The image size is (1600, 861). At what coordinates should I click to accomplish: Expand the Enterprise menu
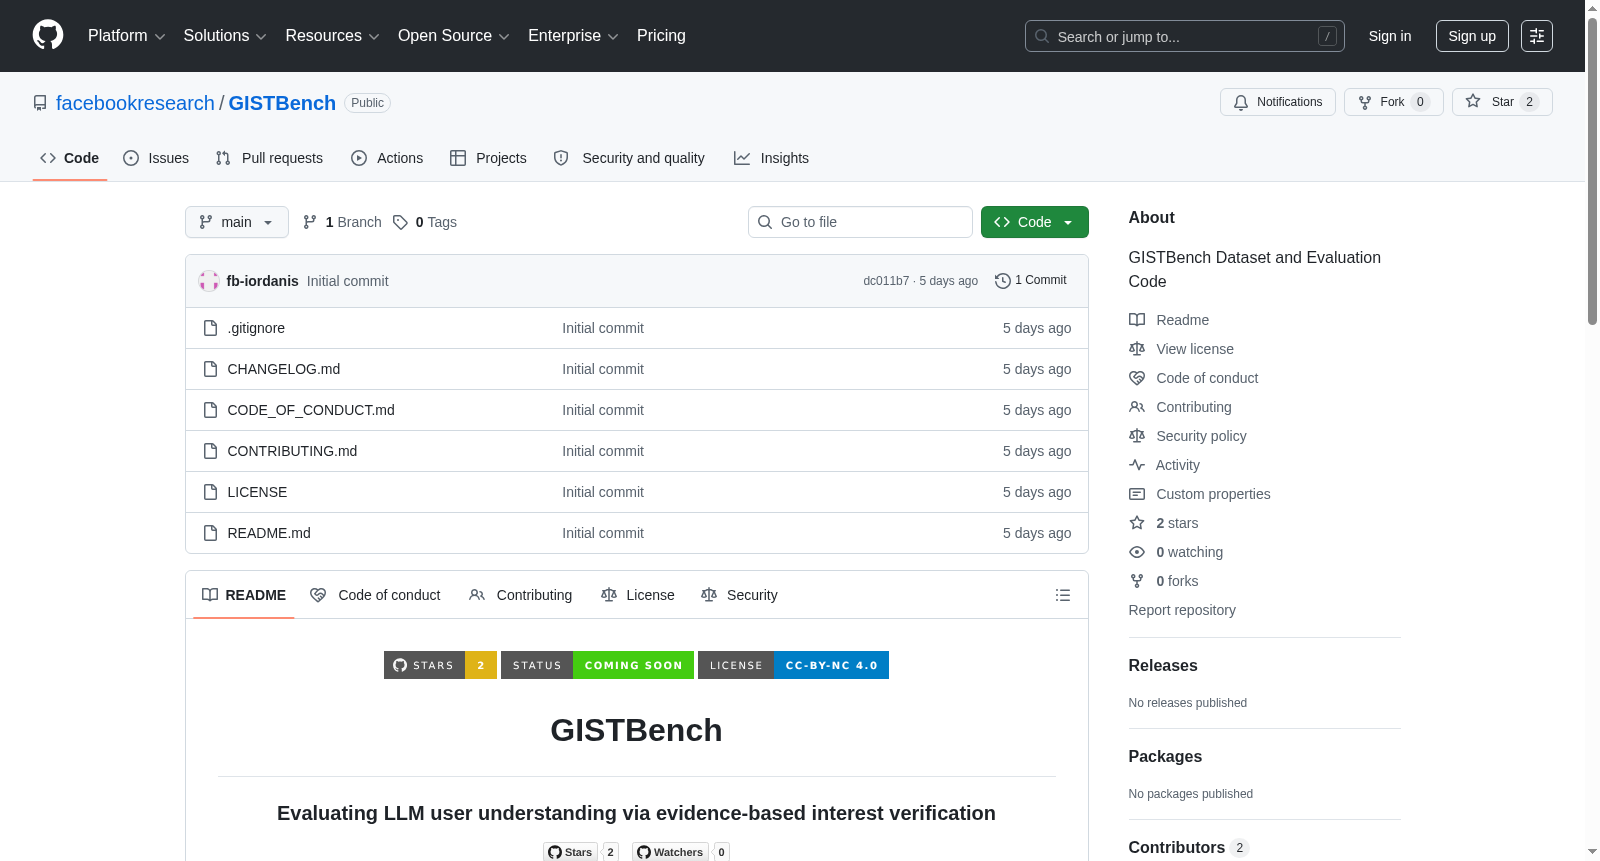click(573, 36)
